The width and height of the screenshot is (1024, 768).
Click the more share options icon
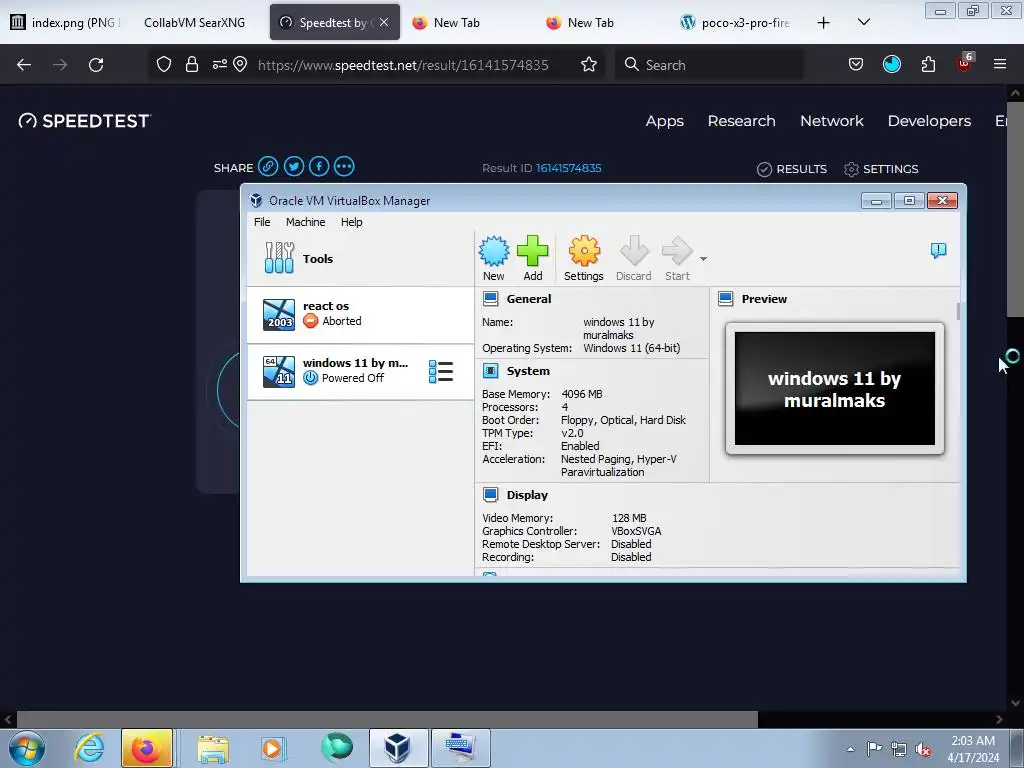344,167
